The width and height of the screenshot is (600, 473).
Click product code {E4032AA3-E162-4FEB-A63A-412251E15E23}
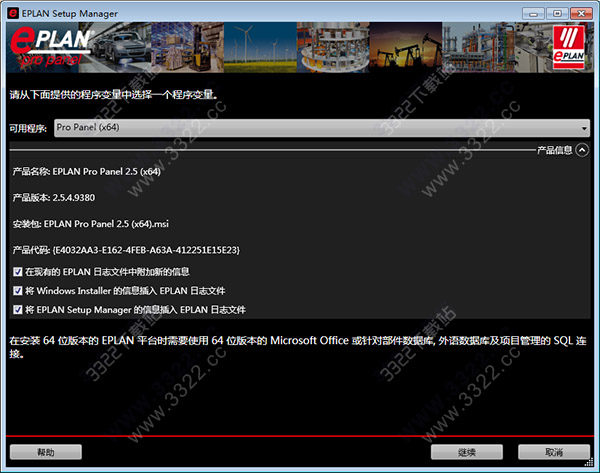[x=146, y=250]
